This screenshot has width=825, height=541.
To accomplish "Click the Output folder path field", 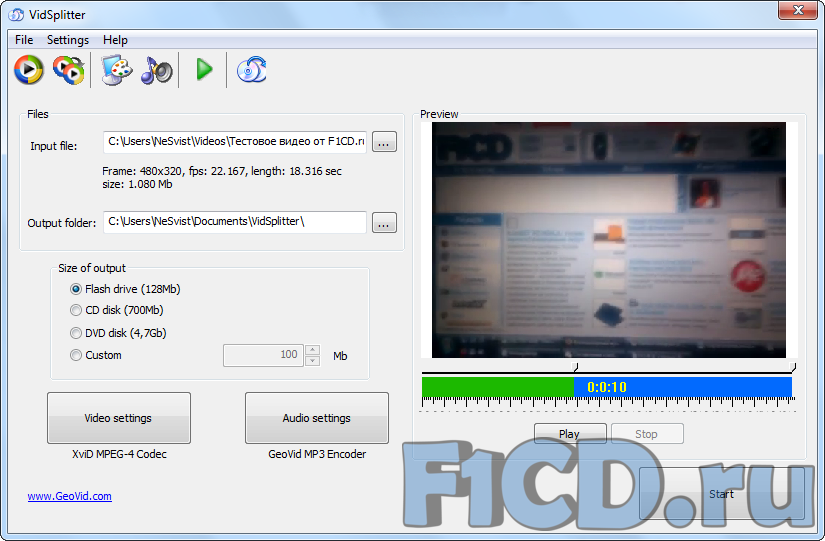I will [x=235, y=222].
